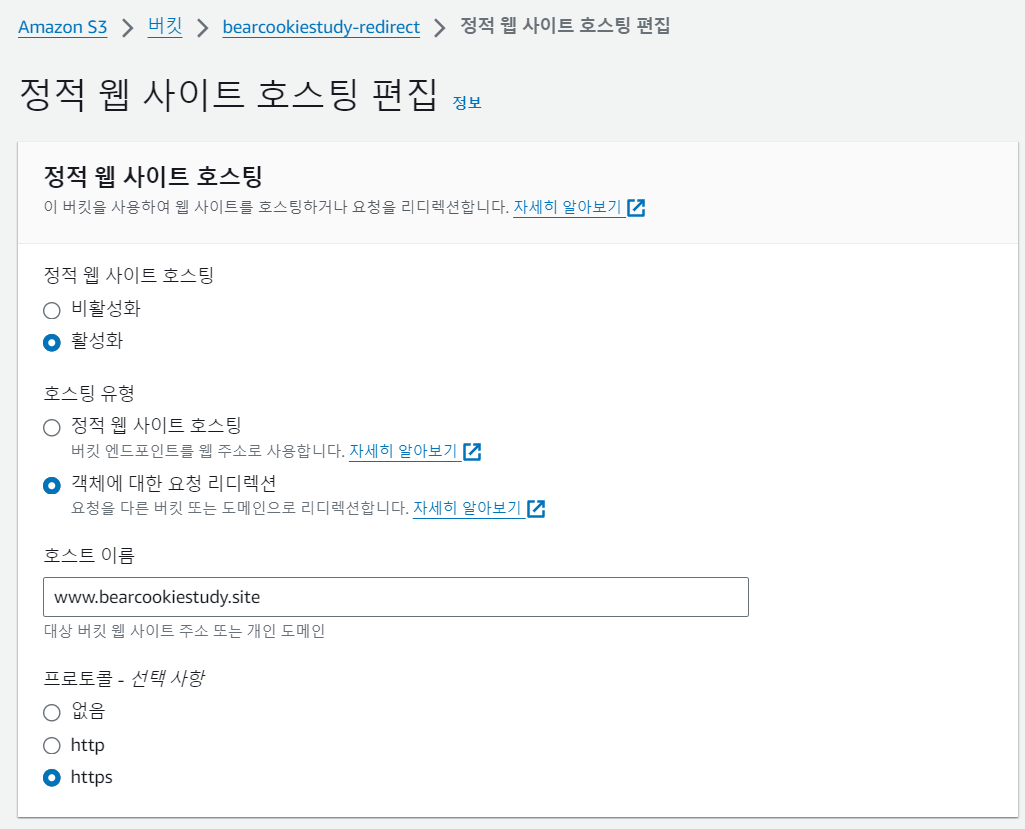The image size is (1025, 829).
Task: Open 자세히 알아보기 link about bucket endpoint
Action: tap(403, 451)
